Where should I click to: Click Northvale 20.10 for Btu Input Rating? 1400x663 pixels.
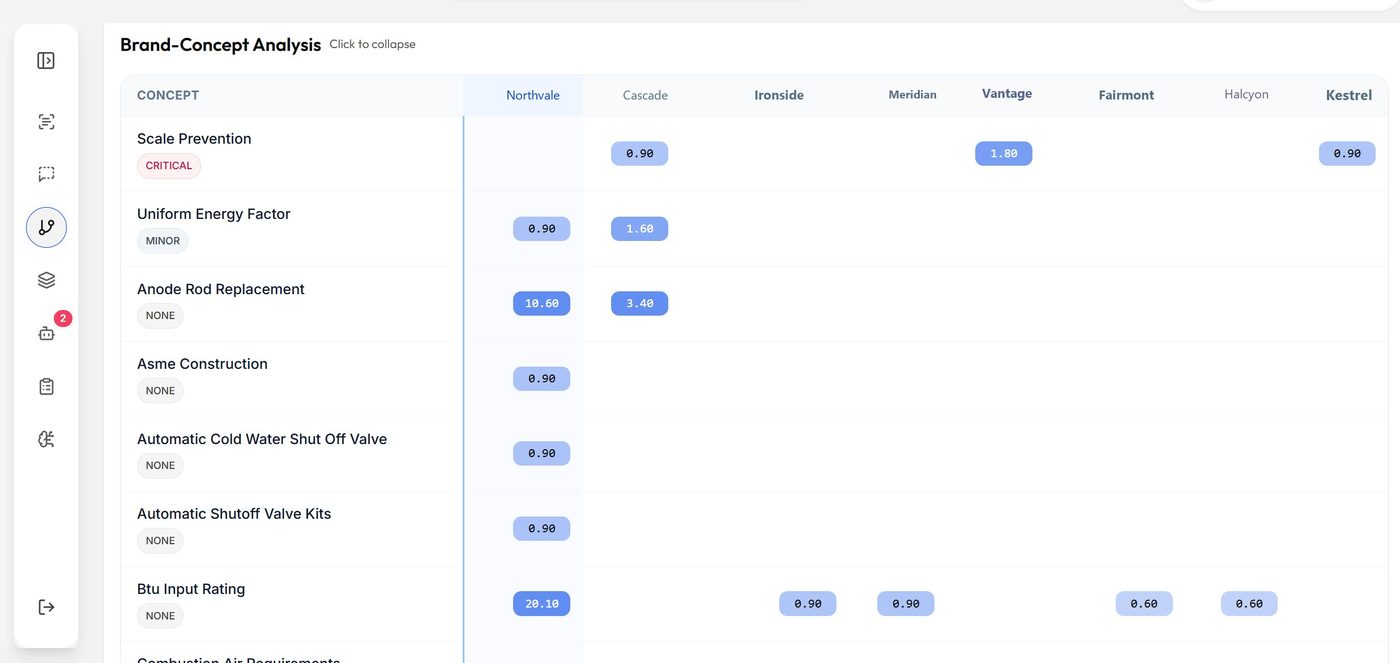tap(542, 604)
